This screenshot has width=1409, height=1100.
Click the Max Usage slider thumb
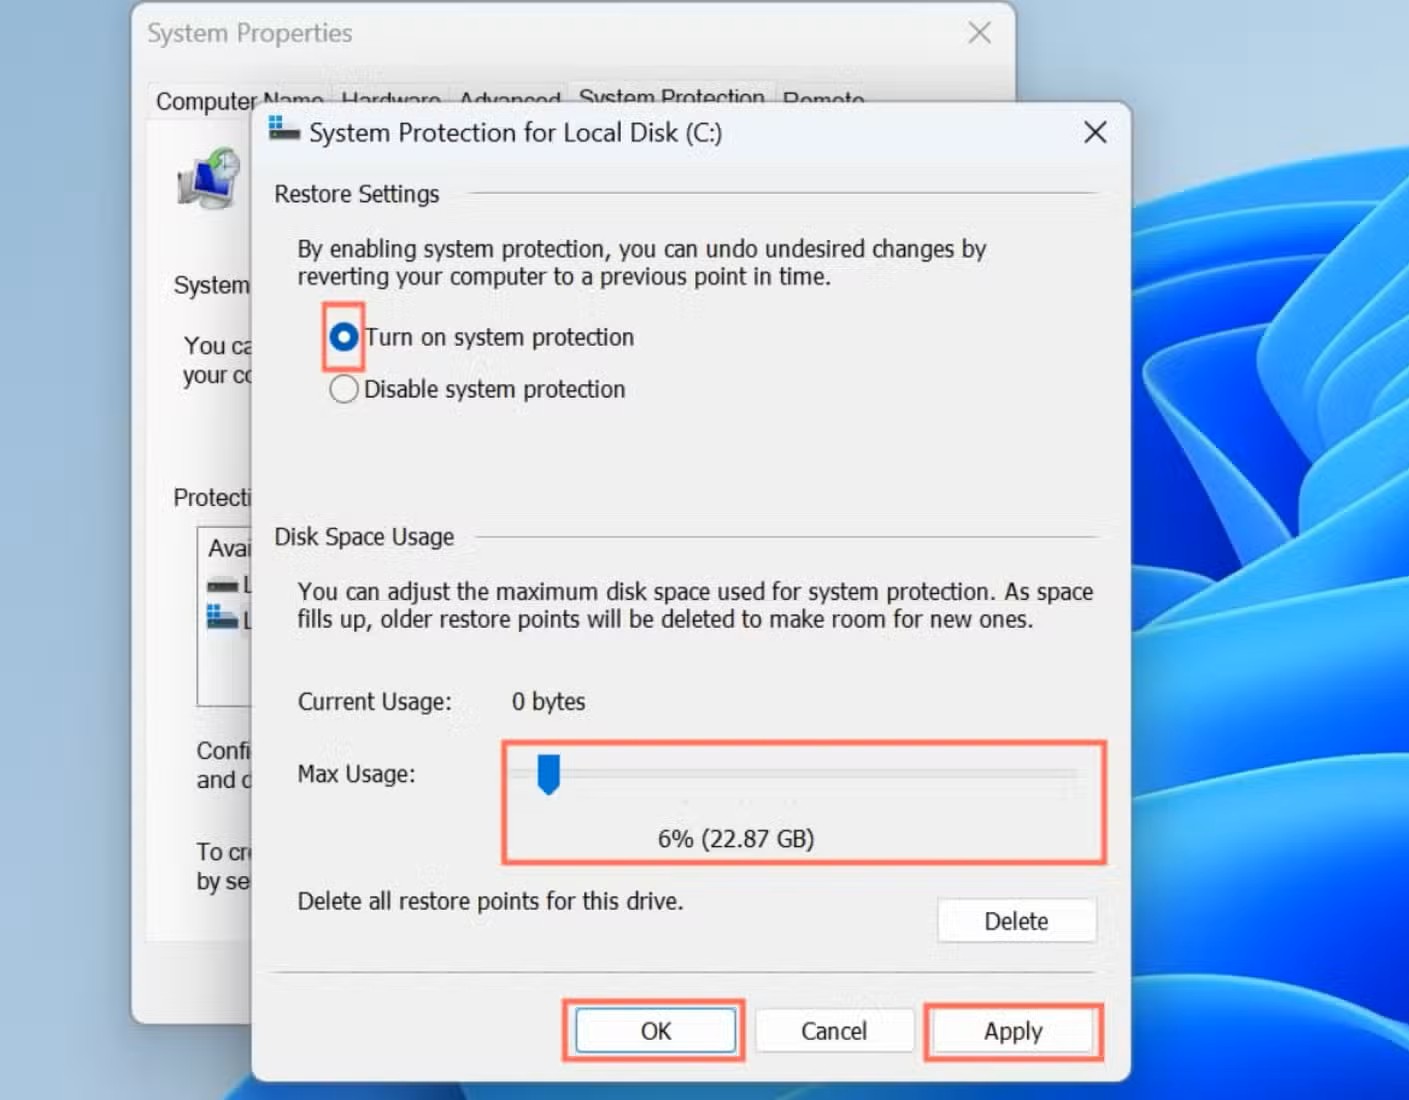[547, 772]
